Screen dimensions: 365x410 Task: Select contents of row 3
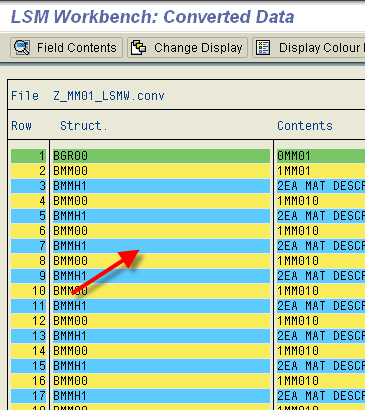click(321, 186)
